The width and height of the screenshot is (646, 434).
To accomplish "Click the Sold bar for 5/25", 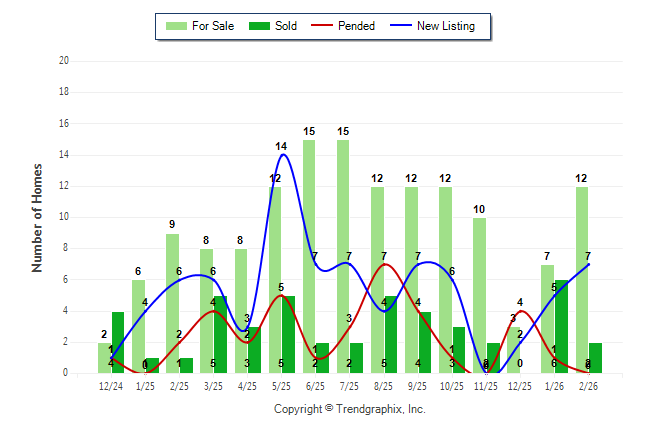I will click(x=289, y=334).
